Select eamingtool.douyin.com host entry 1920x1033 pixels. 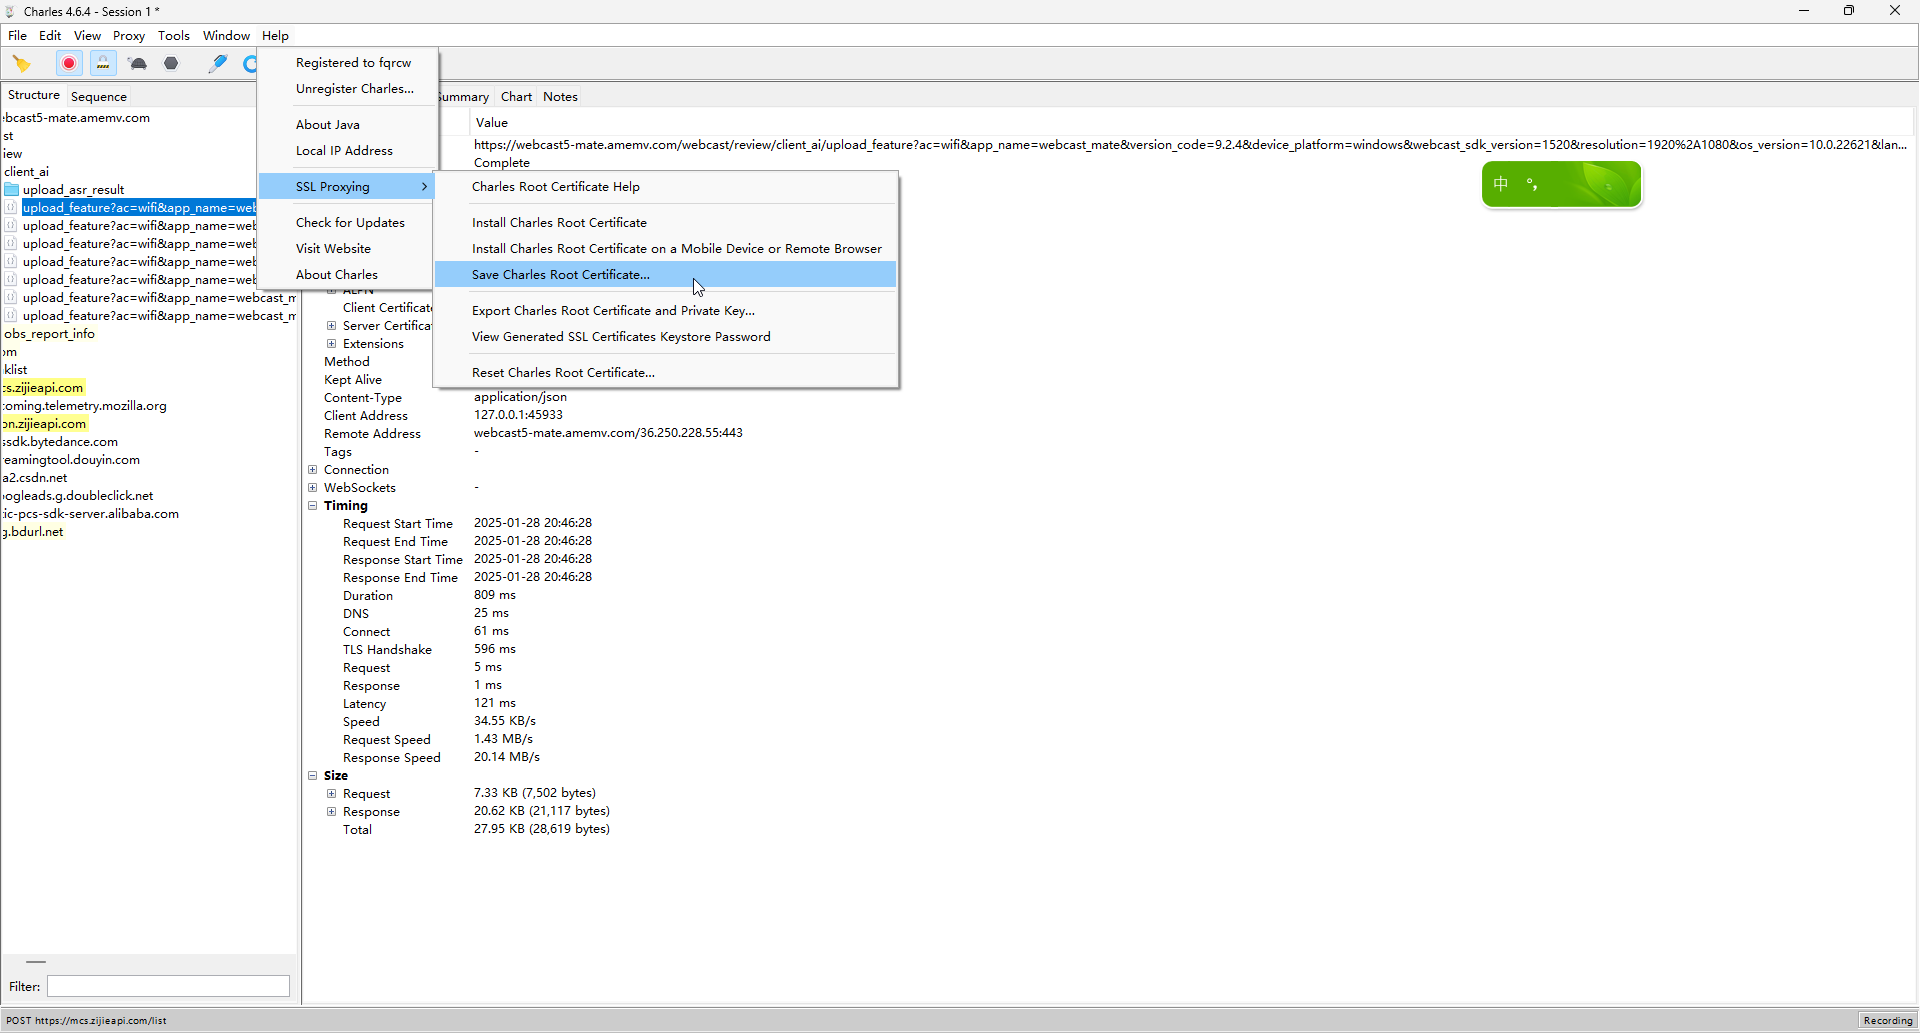point(71,460)
